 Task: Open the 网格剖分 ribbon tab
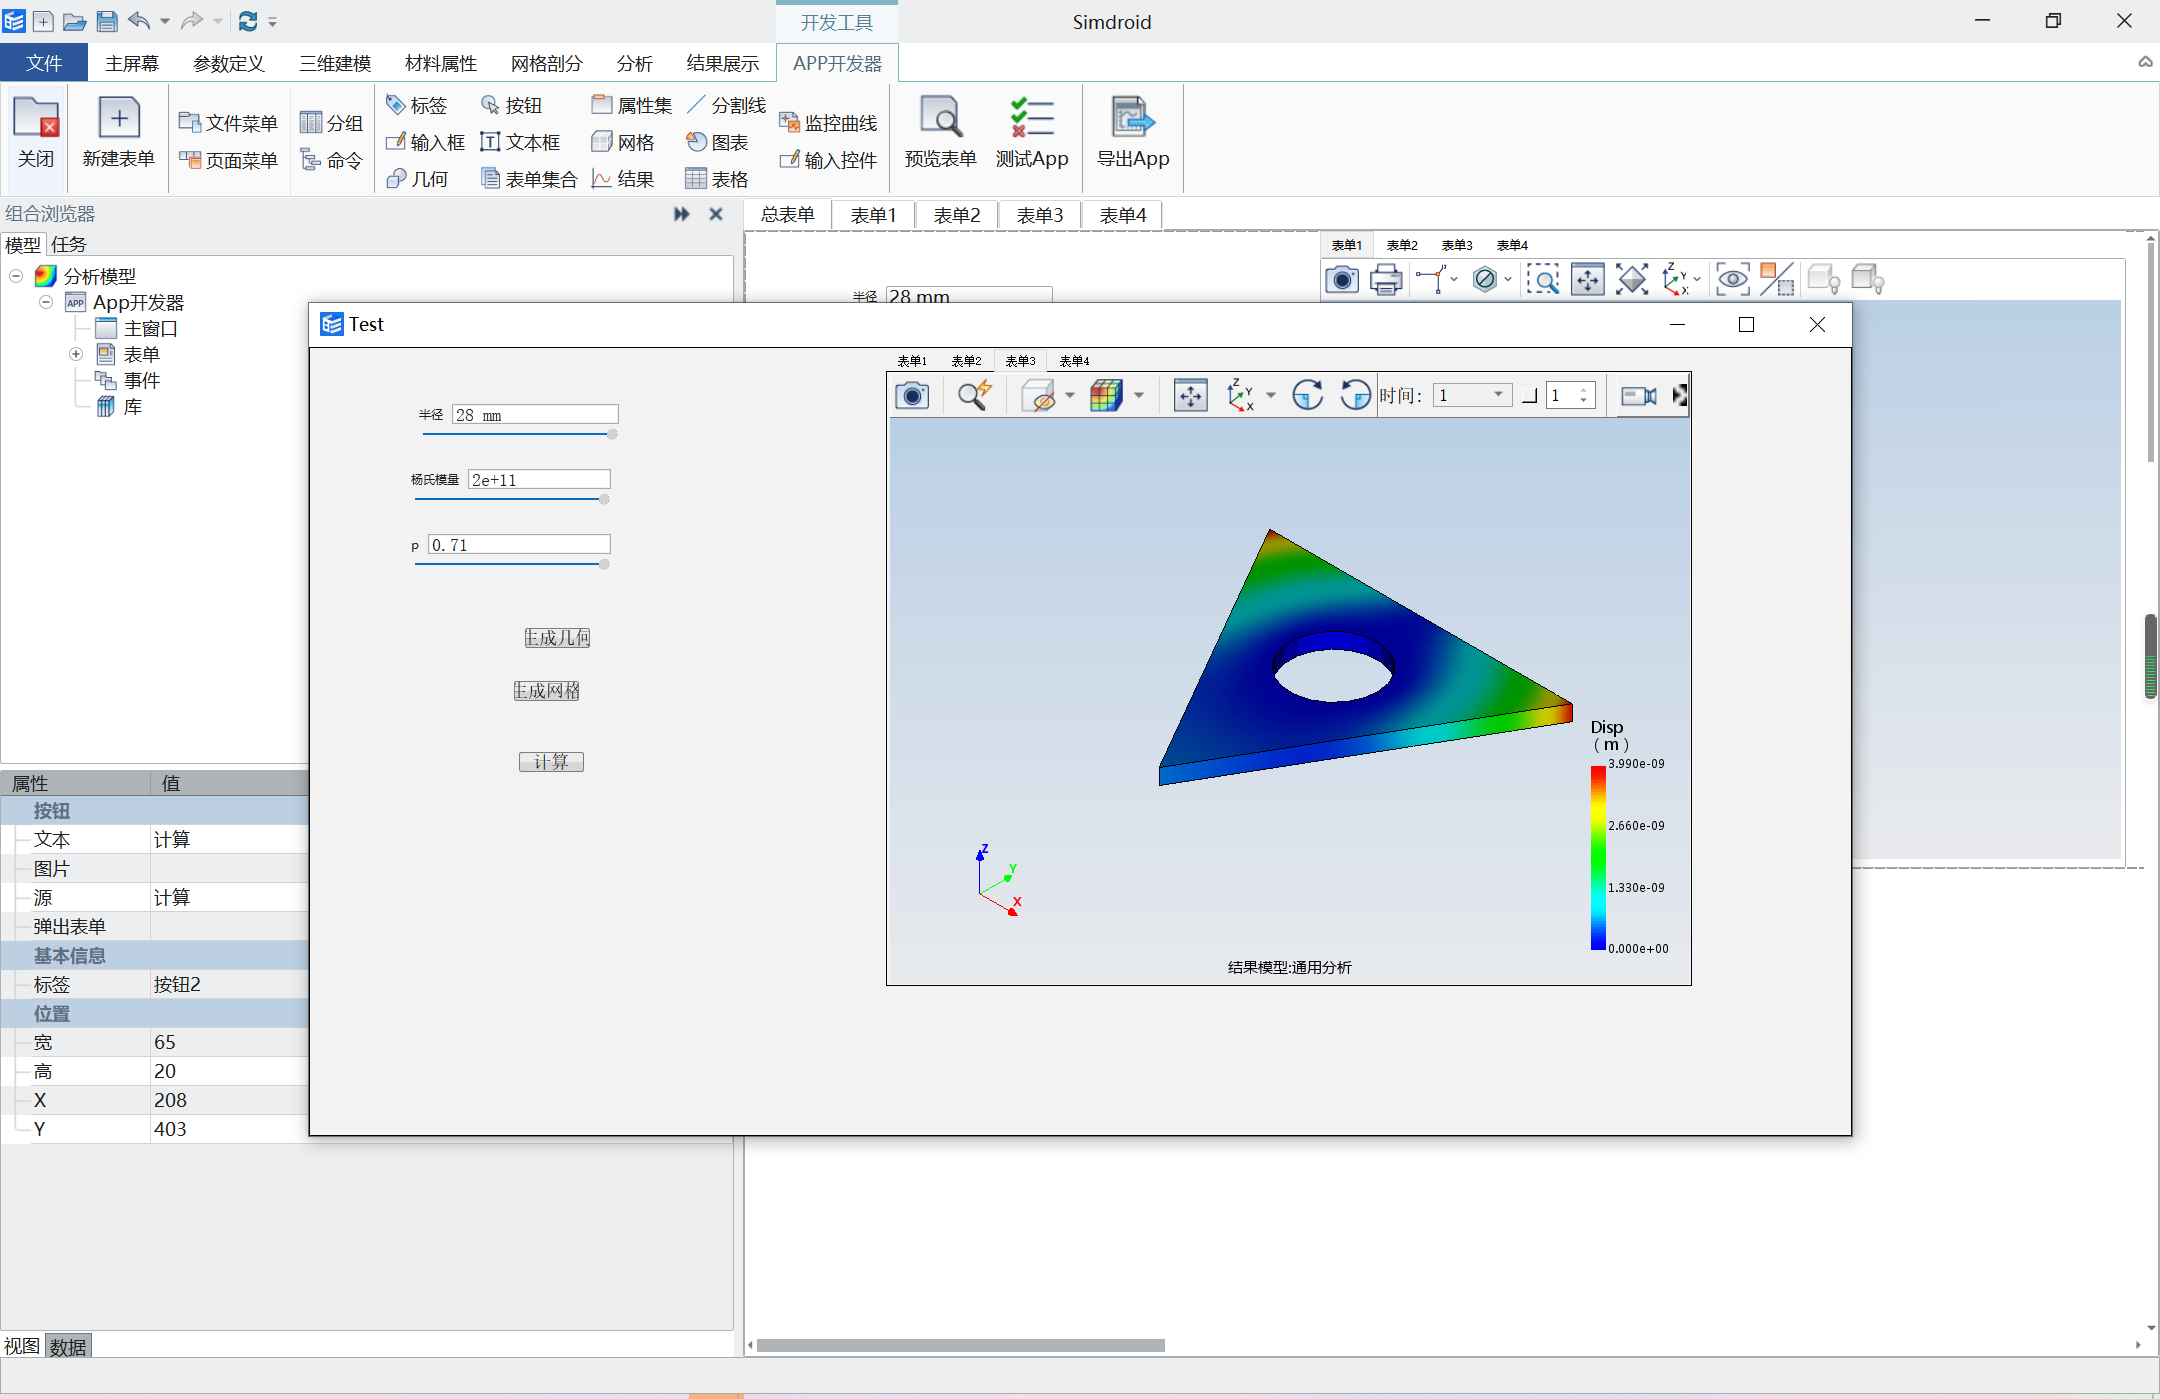[546, 63]
